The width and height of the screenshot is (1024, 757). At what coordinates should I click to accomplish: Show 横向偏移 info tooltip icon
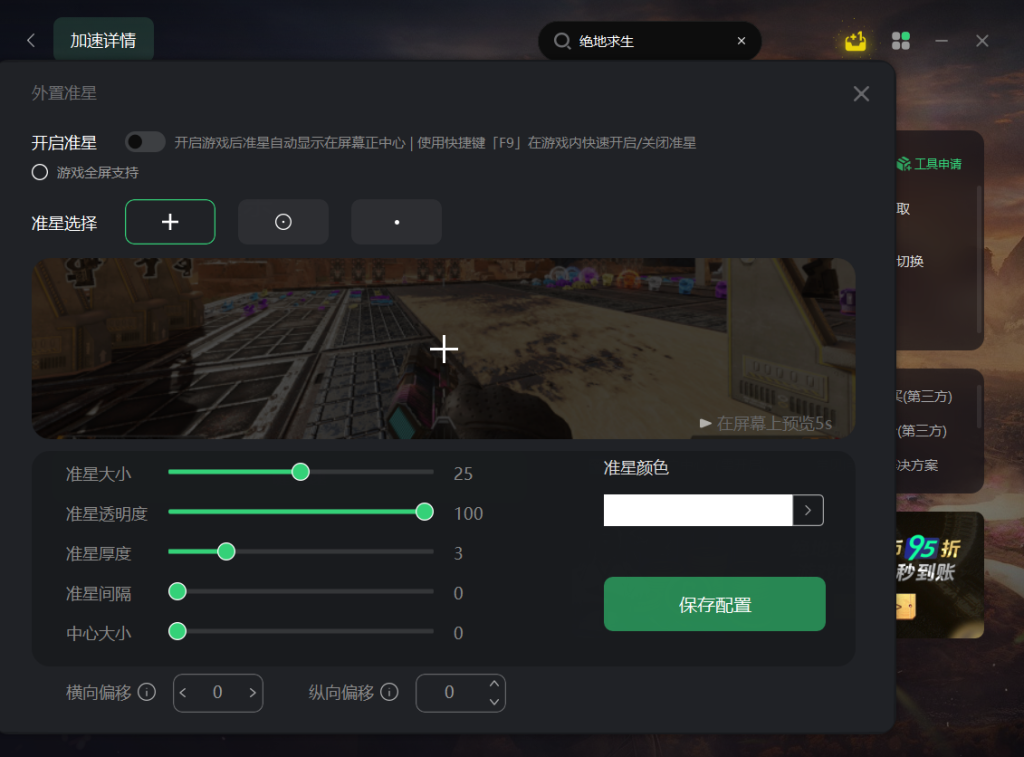click(x=147, y=692)
